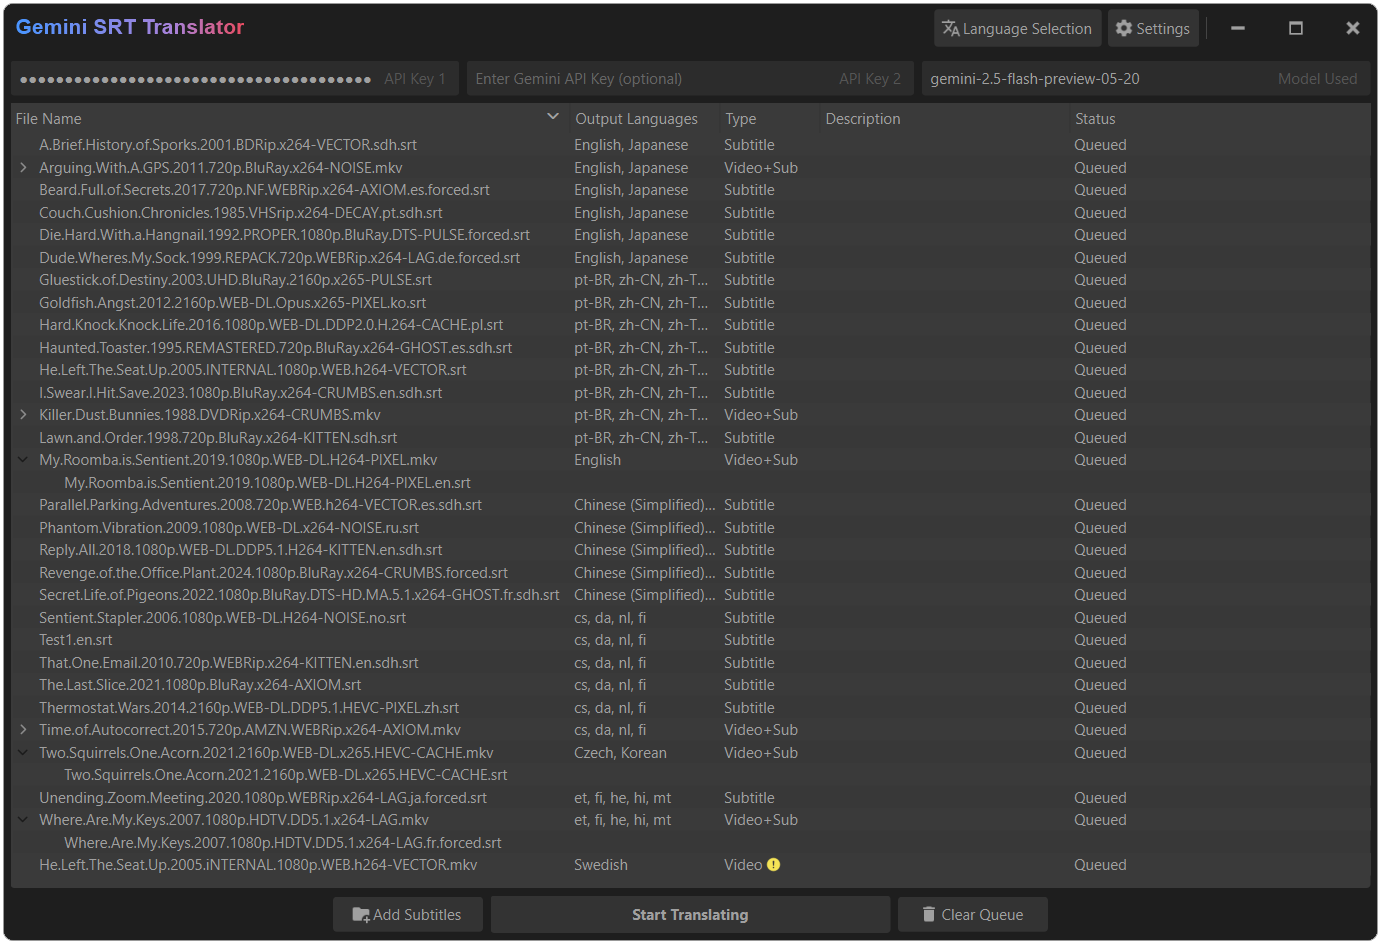Select Beard.Full.of.Secrets es.forced.srt file
The height and width of the screenshot is (944, 1381).
click(264, 190)
